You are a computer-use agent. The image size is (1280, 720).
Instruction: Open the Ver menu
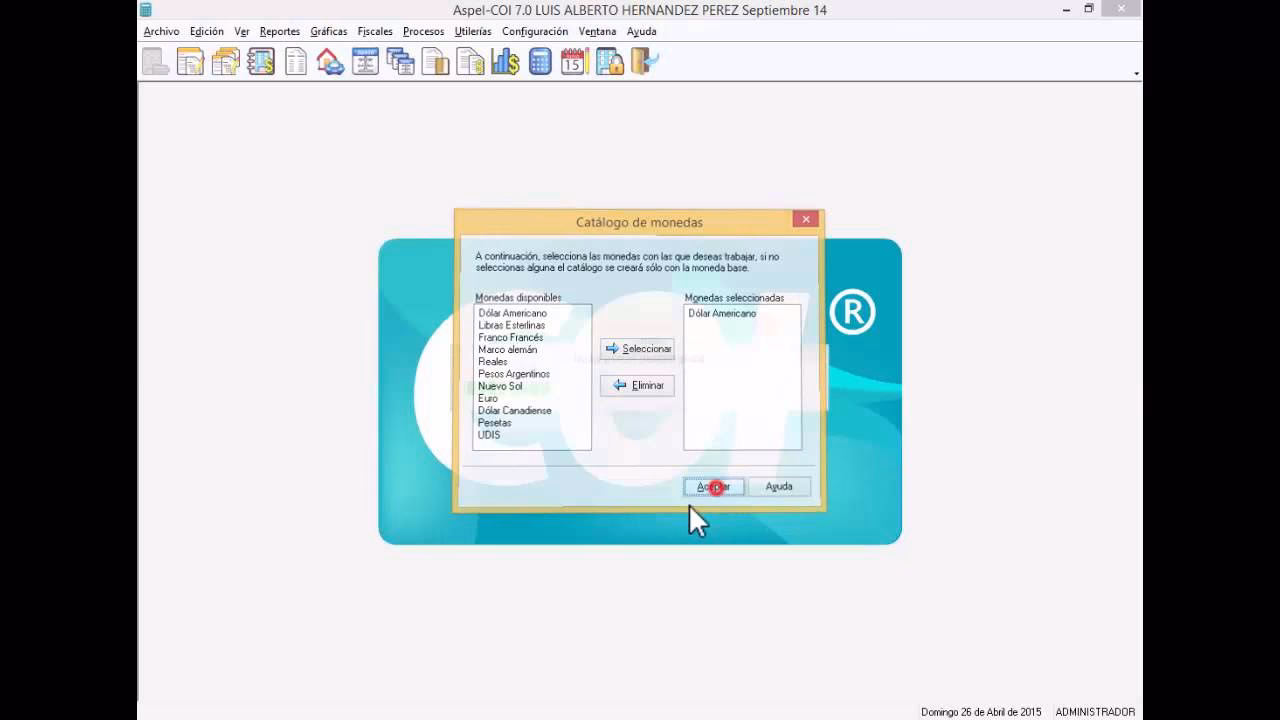pyautogui.click(x=242, y=32)
